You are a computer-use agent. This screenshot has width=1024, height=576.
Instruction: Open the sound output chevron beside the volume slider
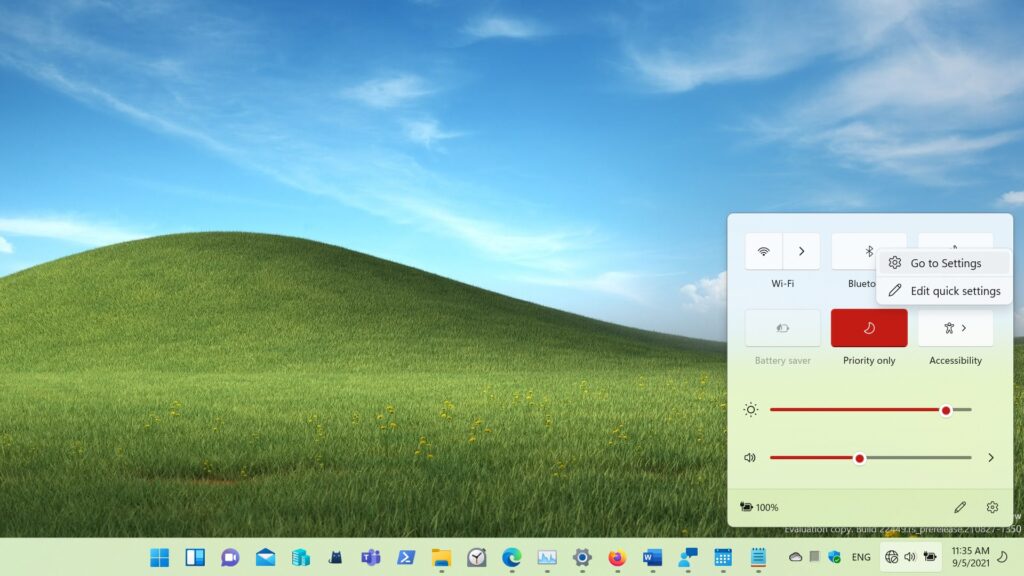[x=991, y=457]
